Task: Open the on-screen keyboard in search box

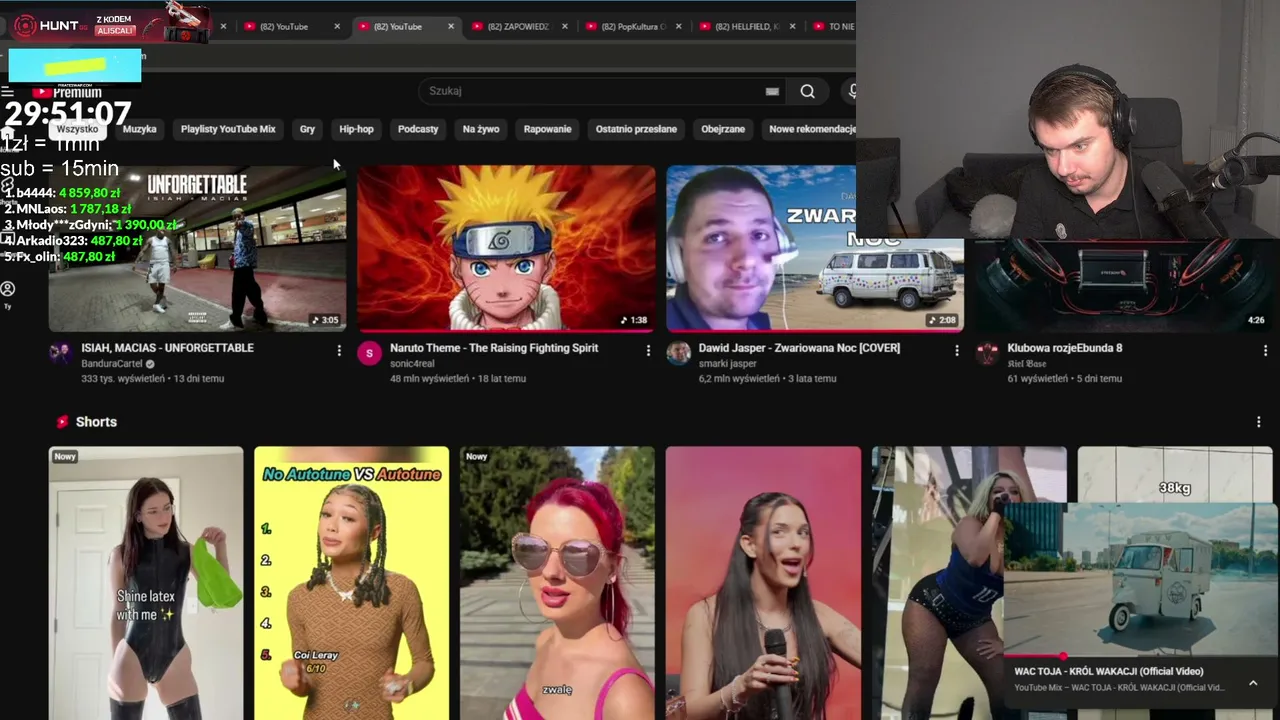Action: 772,91
